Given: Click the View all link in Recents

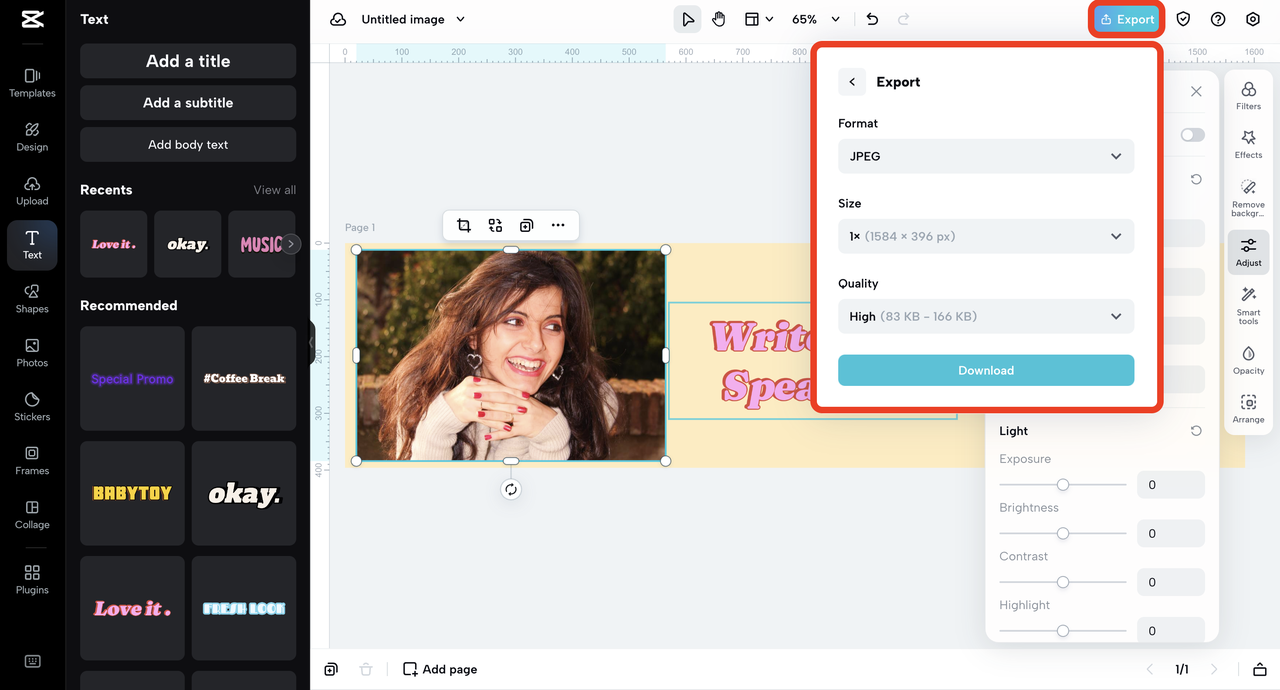Looking at the screenshot, I should click(x=274, y=190).
